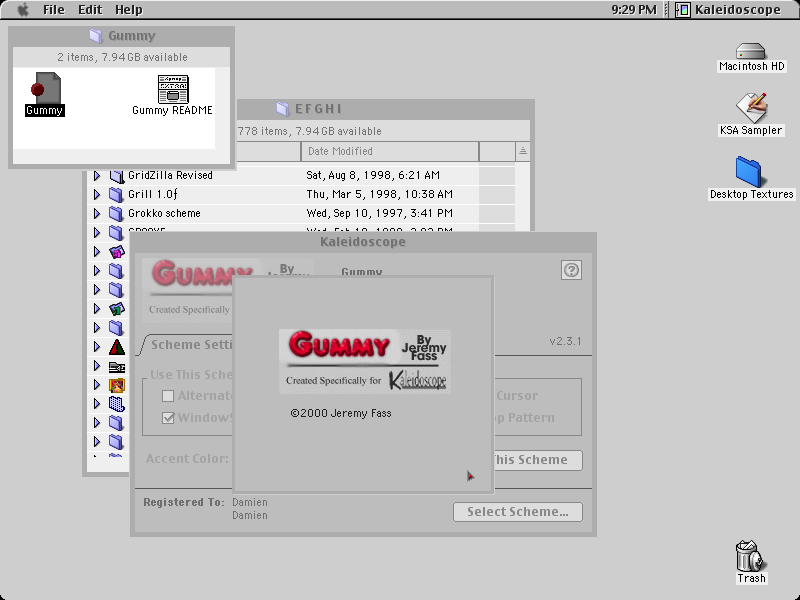Expand the row with the orange picture icon
Viewport: 800px width, 600px height.
pos(97,385)
